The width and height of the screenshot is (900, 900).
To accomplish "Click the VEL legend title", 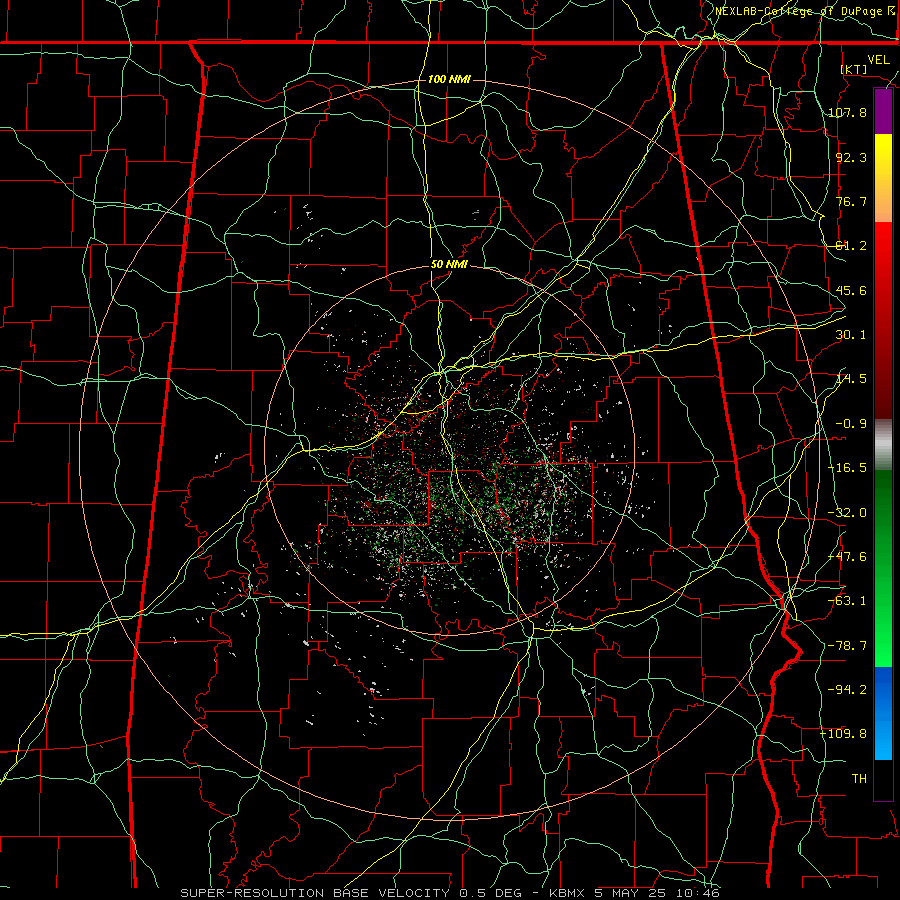I will tap(878, 60).
